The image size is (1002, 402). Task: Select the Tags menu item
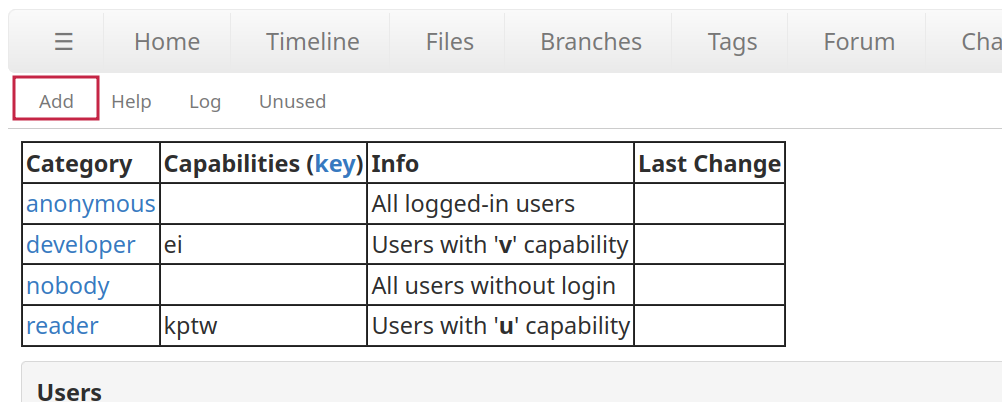732,42
